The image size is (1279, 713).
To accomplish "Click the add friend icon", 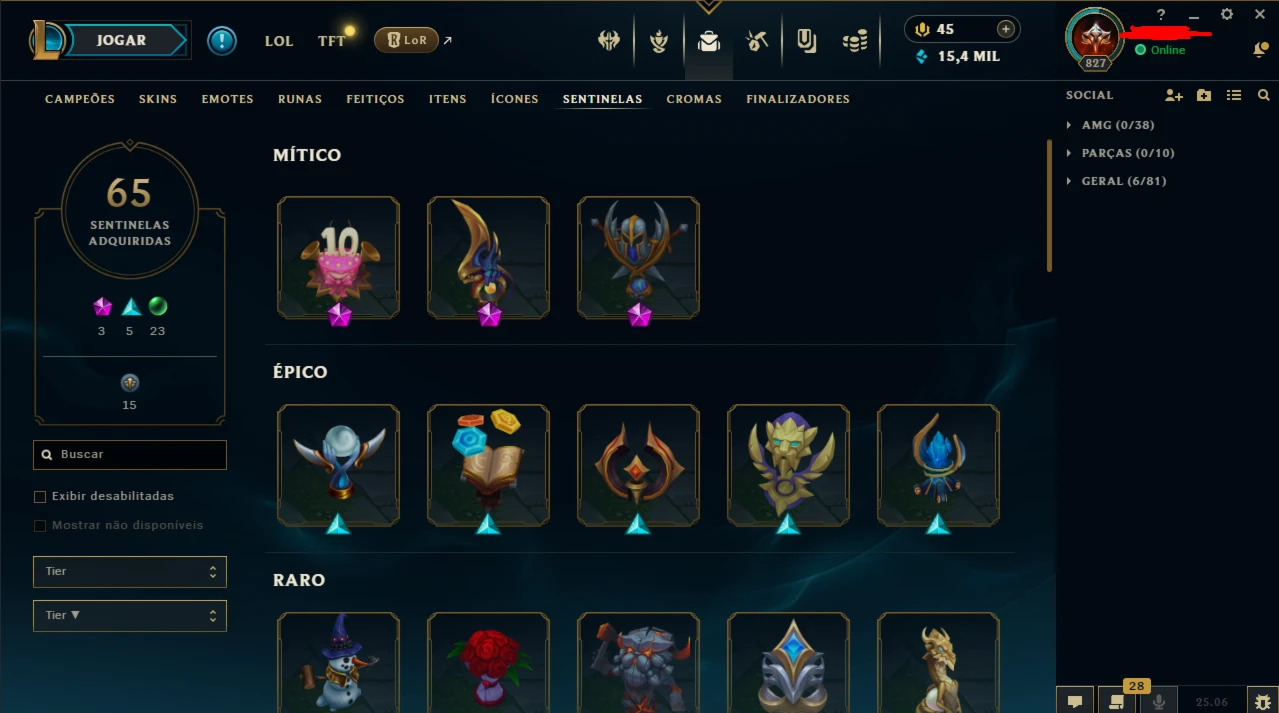I will click(1174, 95).
